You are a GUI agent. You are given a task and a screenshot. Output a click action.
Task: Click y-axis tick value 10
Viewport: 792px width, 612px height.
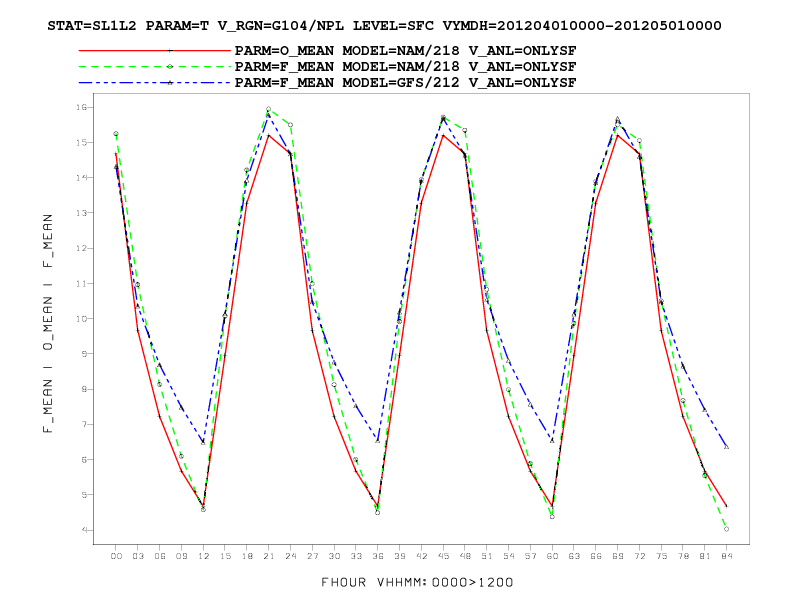pos(81,319)
